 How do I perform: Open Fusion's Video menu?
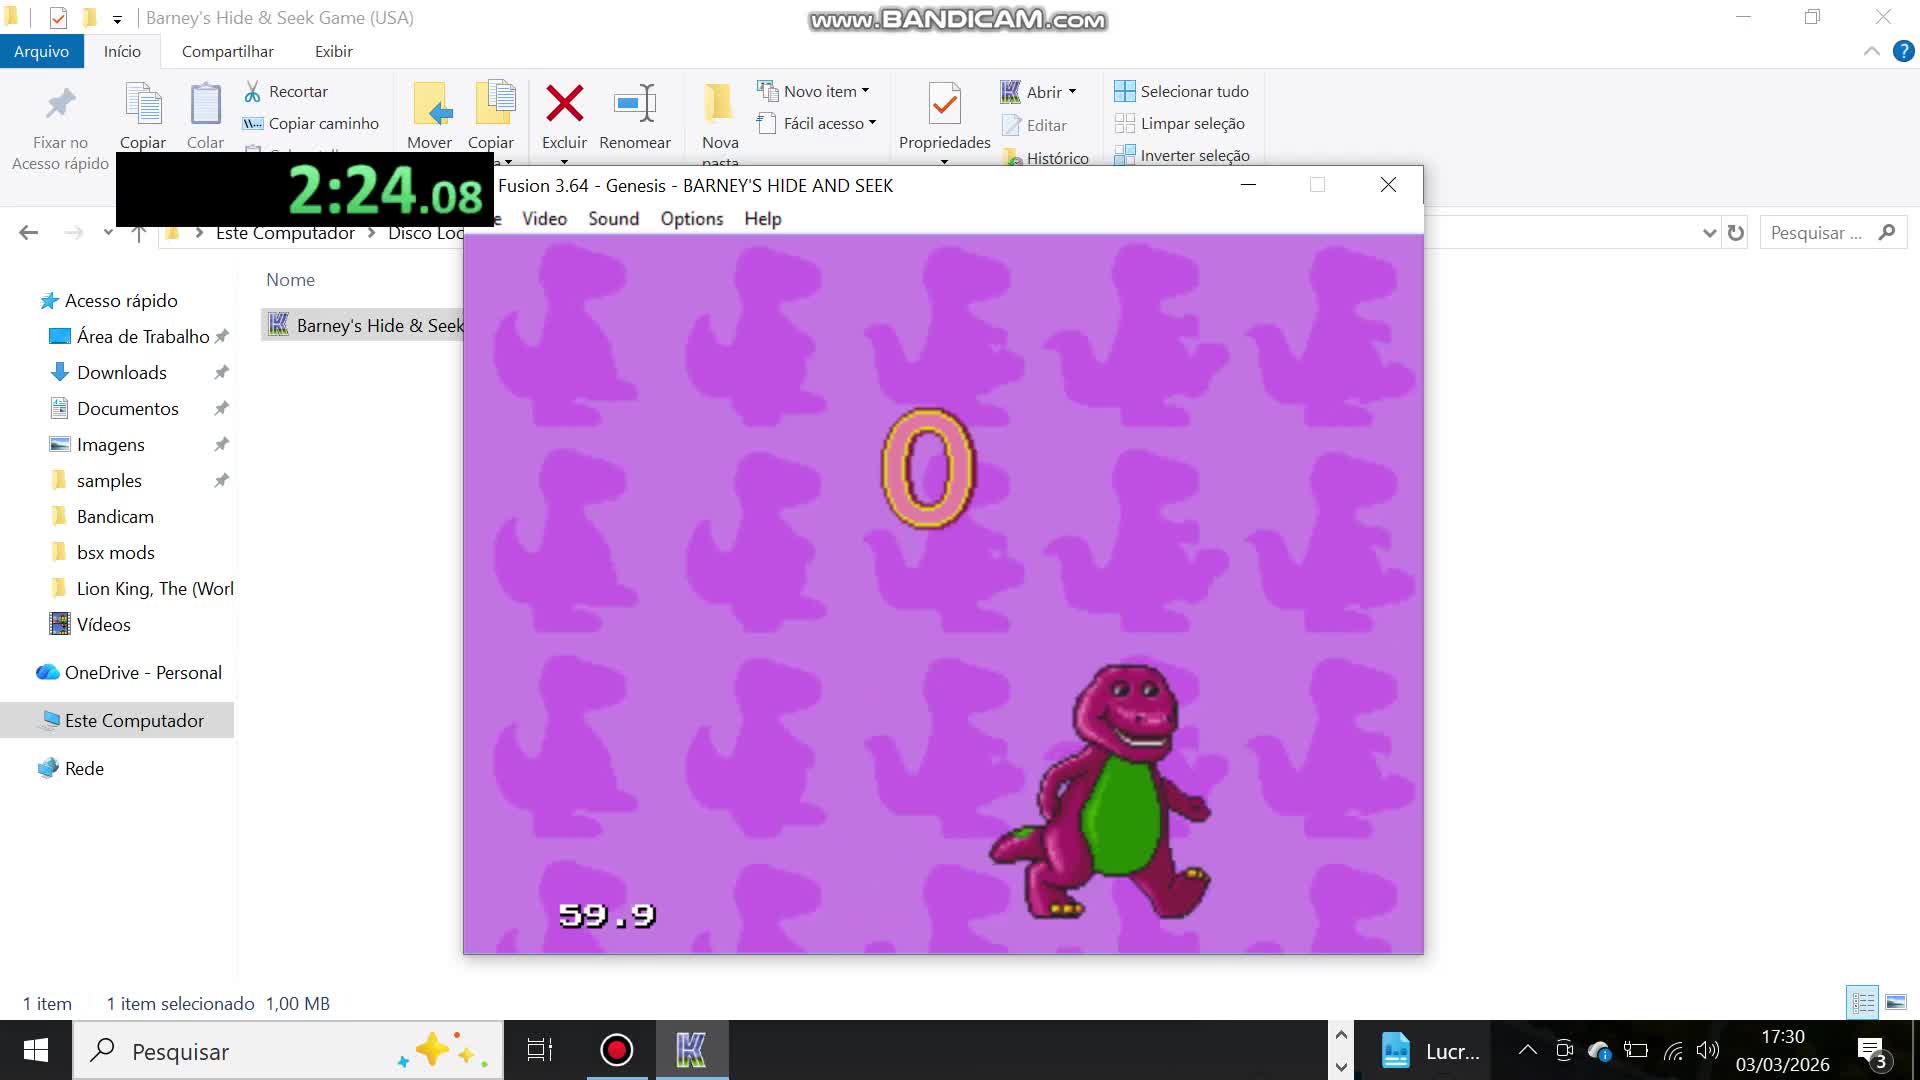[x=544, y=218]
